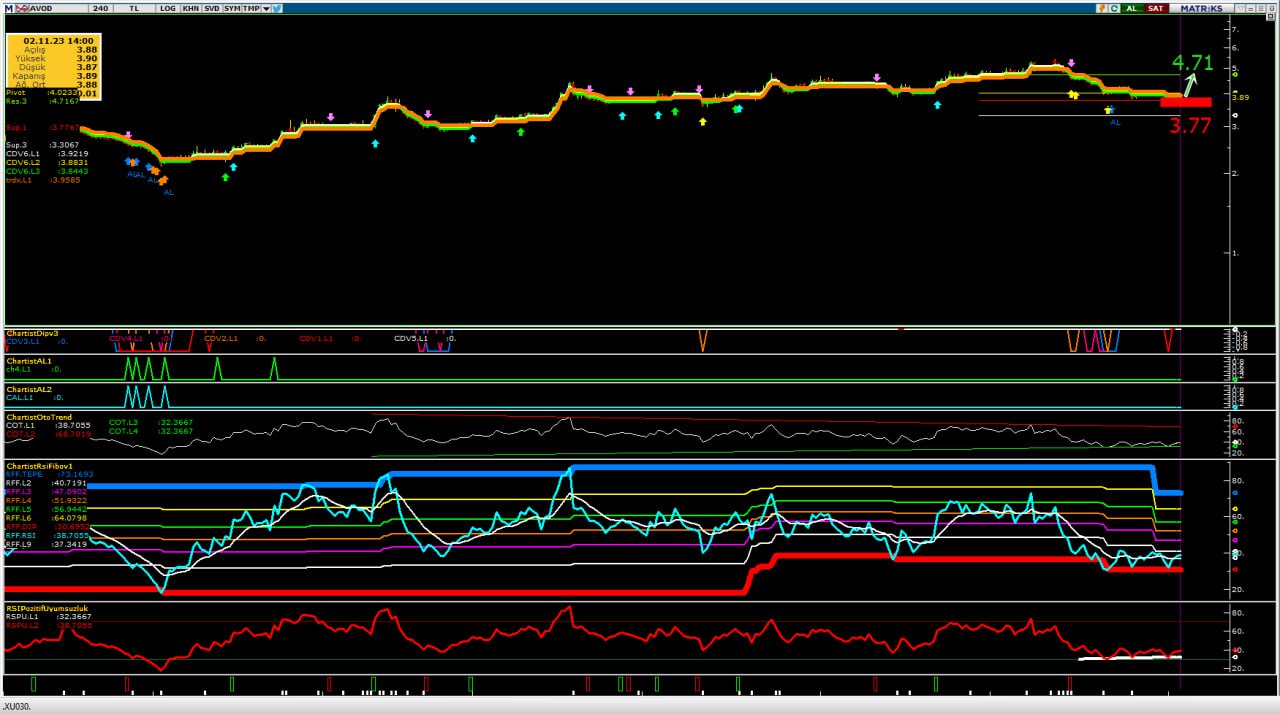Change the 240 period selector
Screen dimensions: 1280x714
click(100, 8)
